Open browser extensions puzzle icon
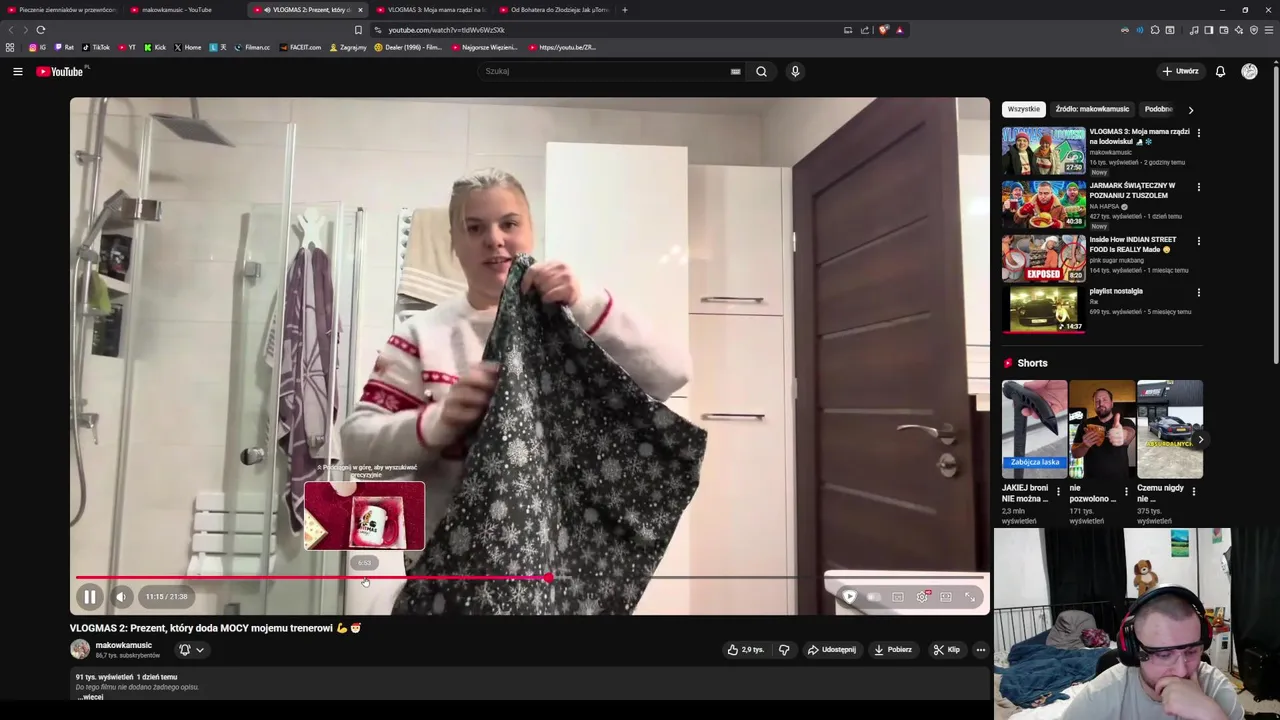 click(1155, 30)
